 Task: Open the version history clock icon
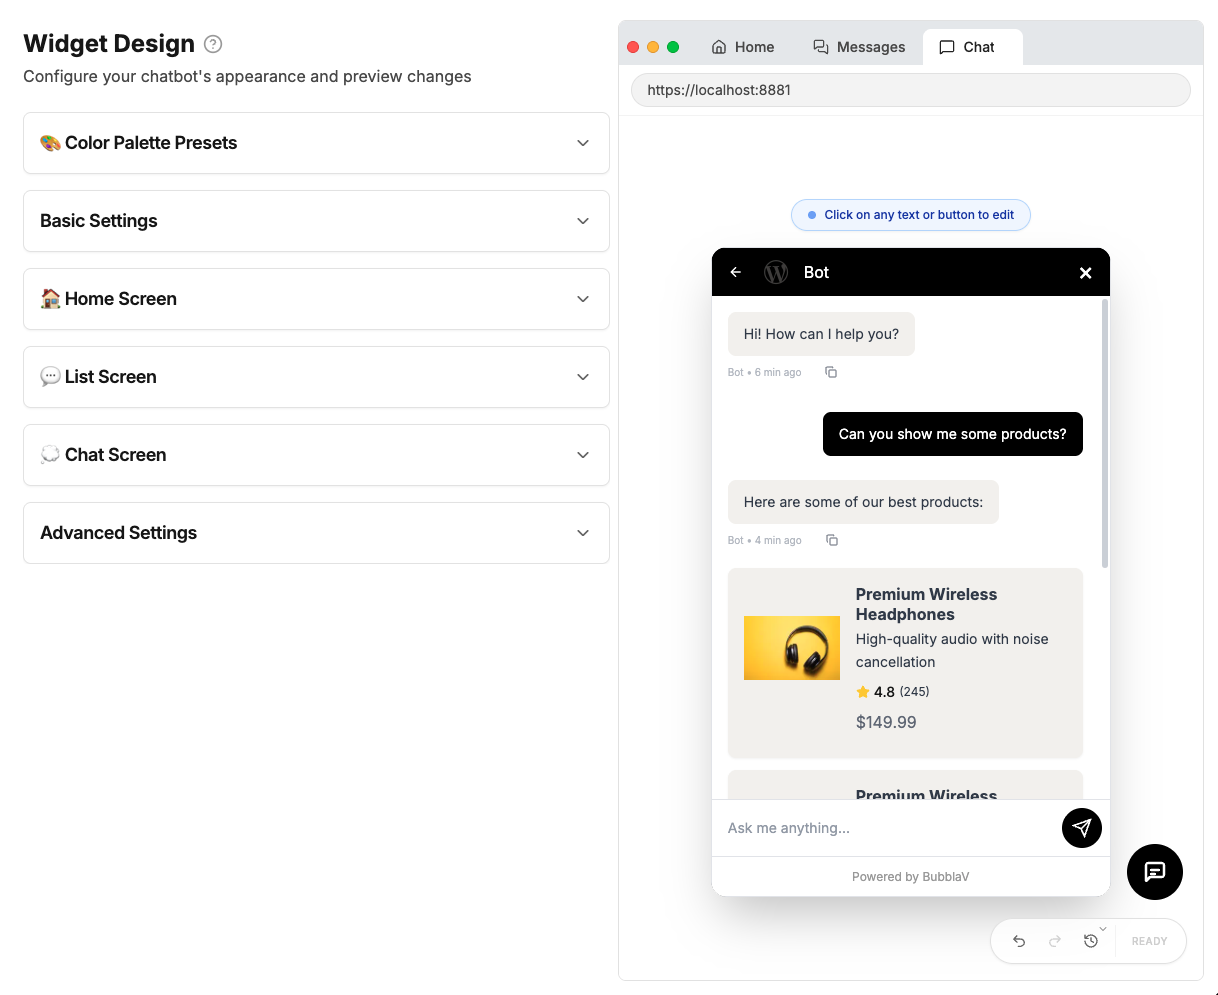[x=1091, y=941]
